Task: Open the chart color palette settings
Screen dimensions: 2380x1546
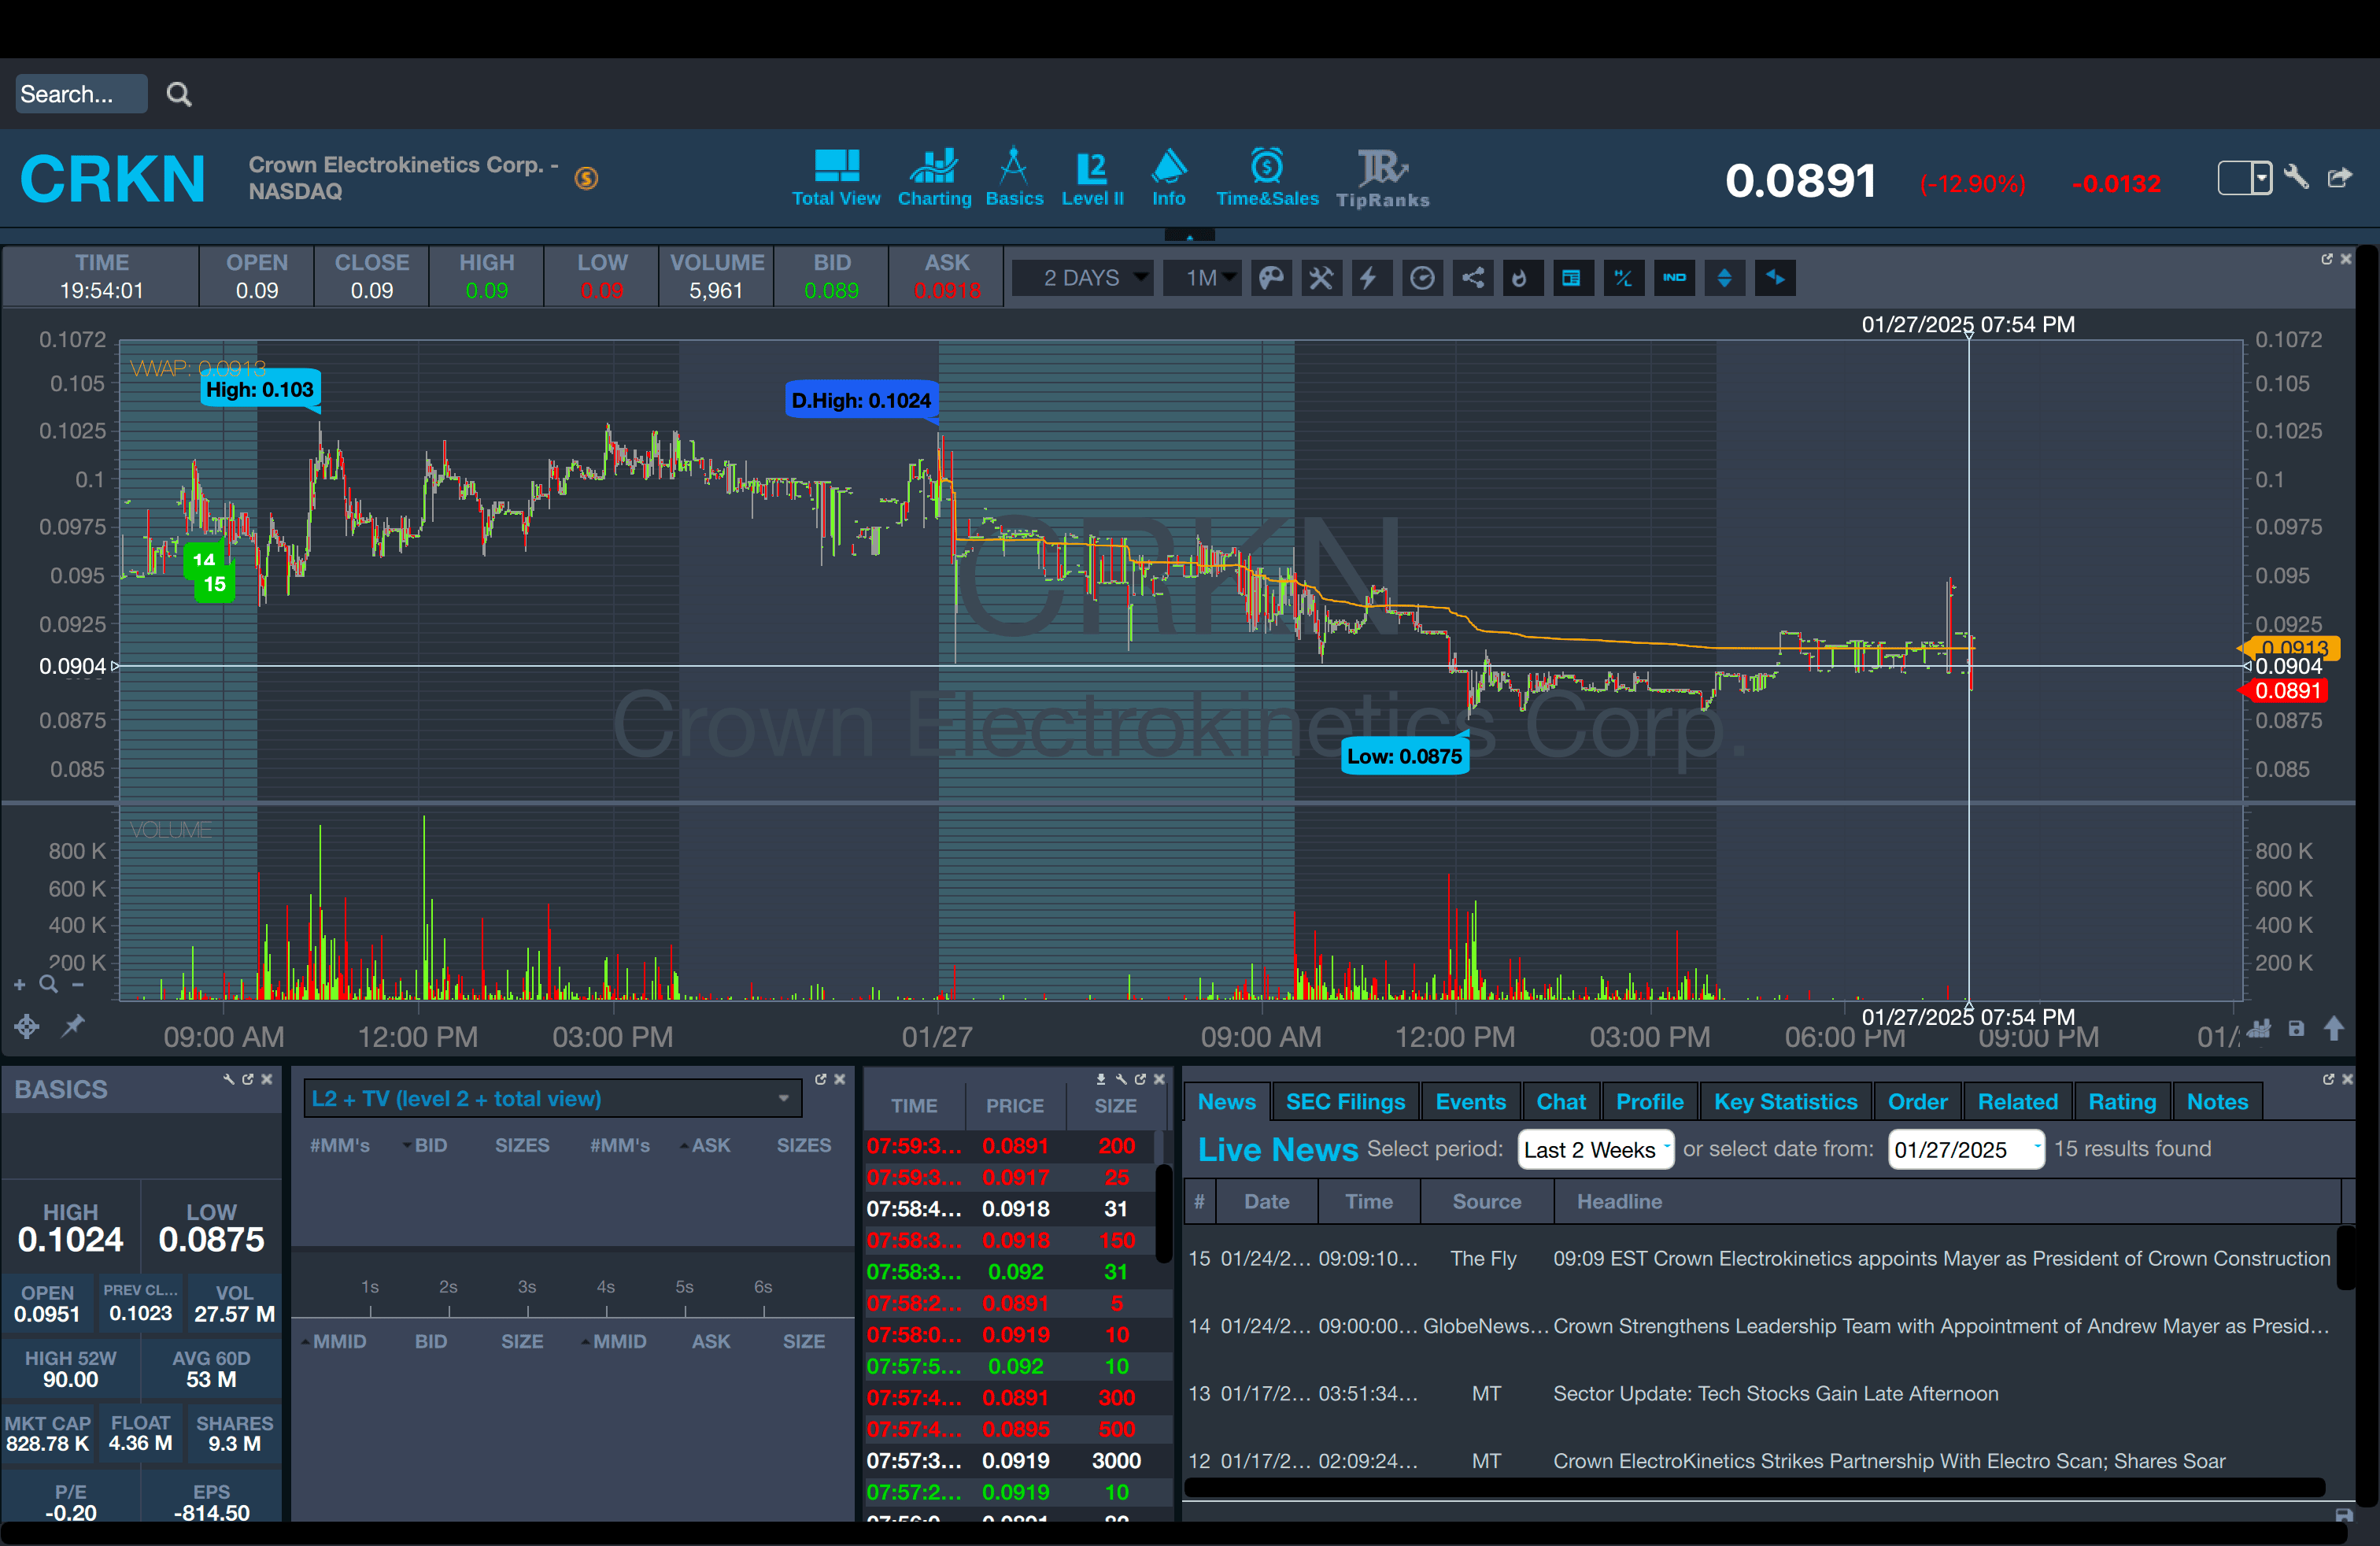Action: [1271, 278]
